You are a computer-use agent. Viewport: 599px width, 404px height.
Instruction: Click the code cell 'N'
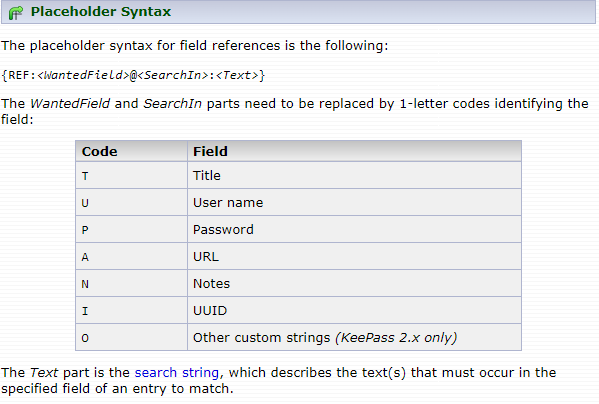tap(131, 284)
